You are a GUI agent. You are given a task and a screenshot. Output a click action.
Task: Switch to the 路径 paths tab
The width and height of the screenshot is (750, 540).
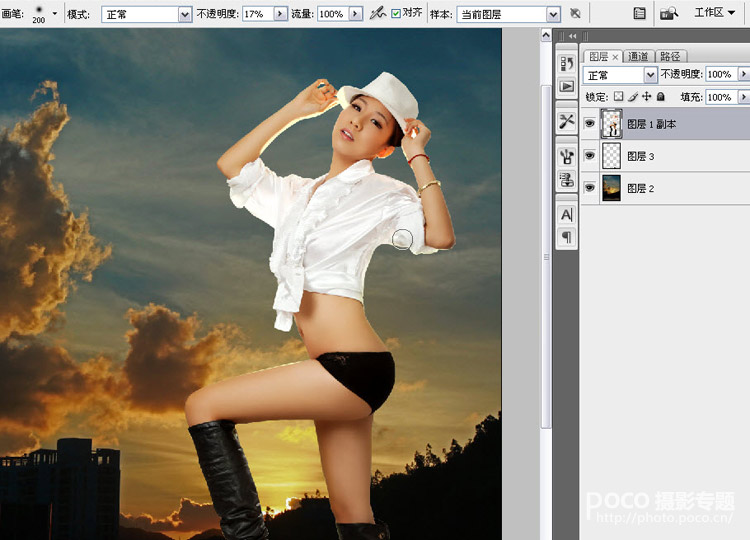[670, 56]
